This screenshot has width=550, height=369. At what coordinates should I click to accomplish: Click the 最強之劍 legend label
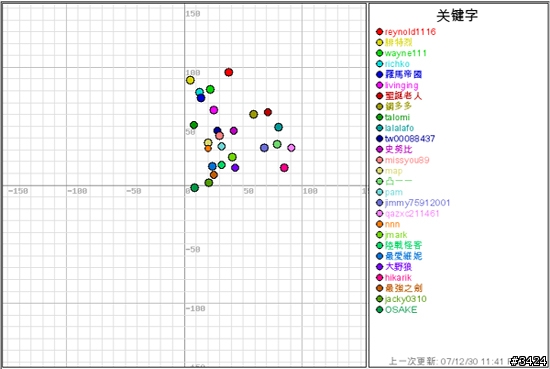point(399,288)
